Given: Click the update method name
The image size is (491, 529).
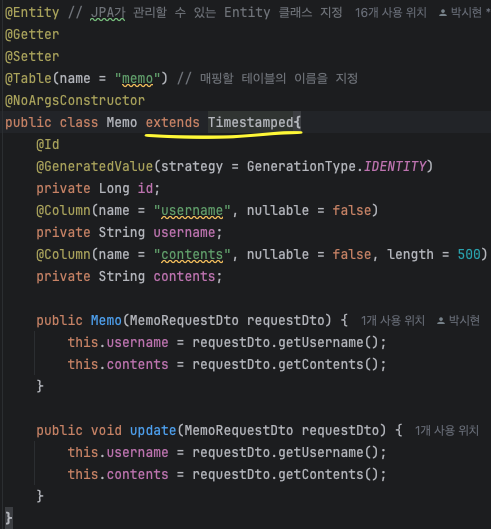Looking at the screenshot, I should (x=153, y=430).
